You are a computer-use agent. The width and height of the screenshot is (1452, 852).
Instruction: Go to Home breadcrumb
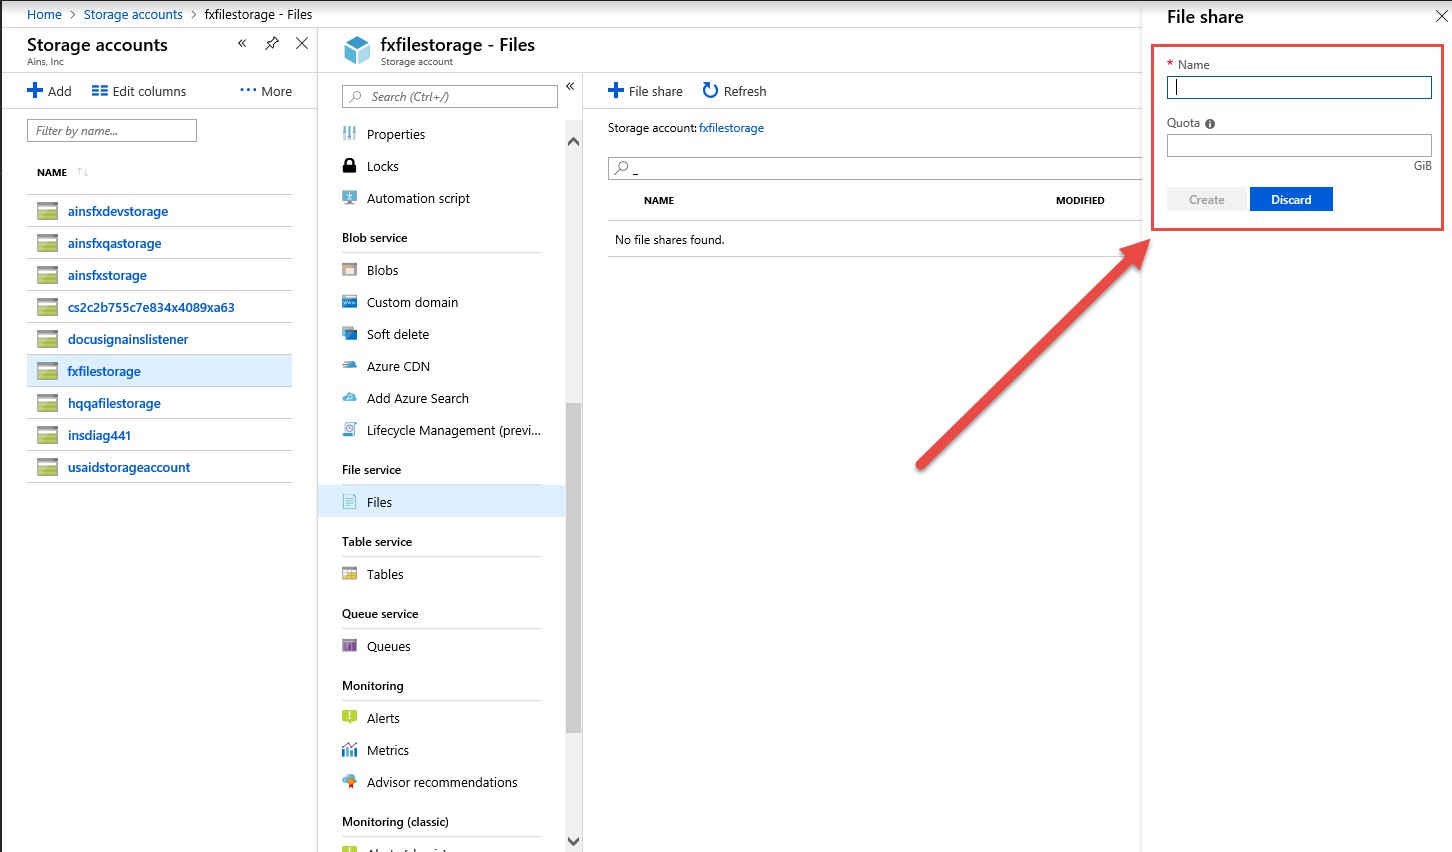[x=44, y=14]
